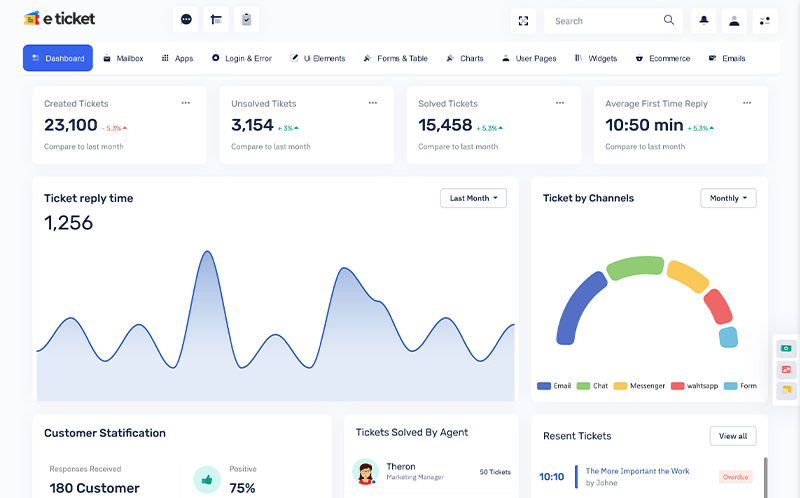Click the View all button in Resent Tickets
Image resolution: width=800 pixels, height=498 pixels.
coord(733,436)
